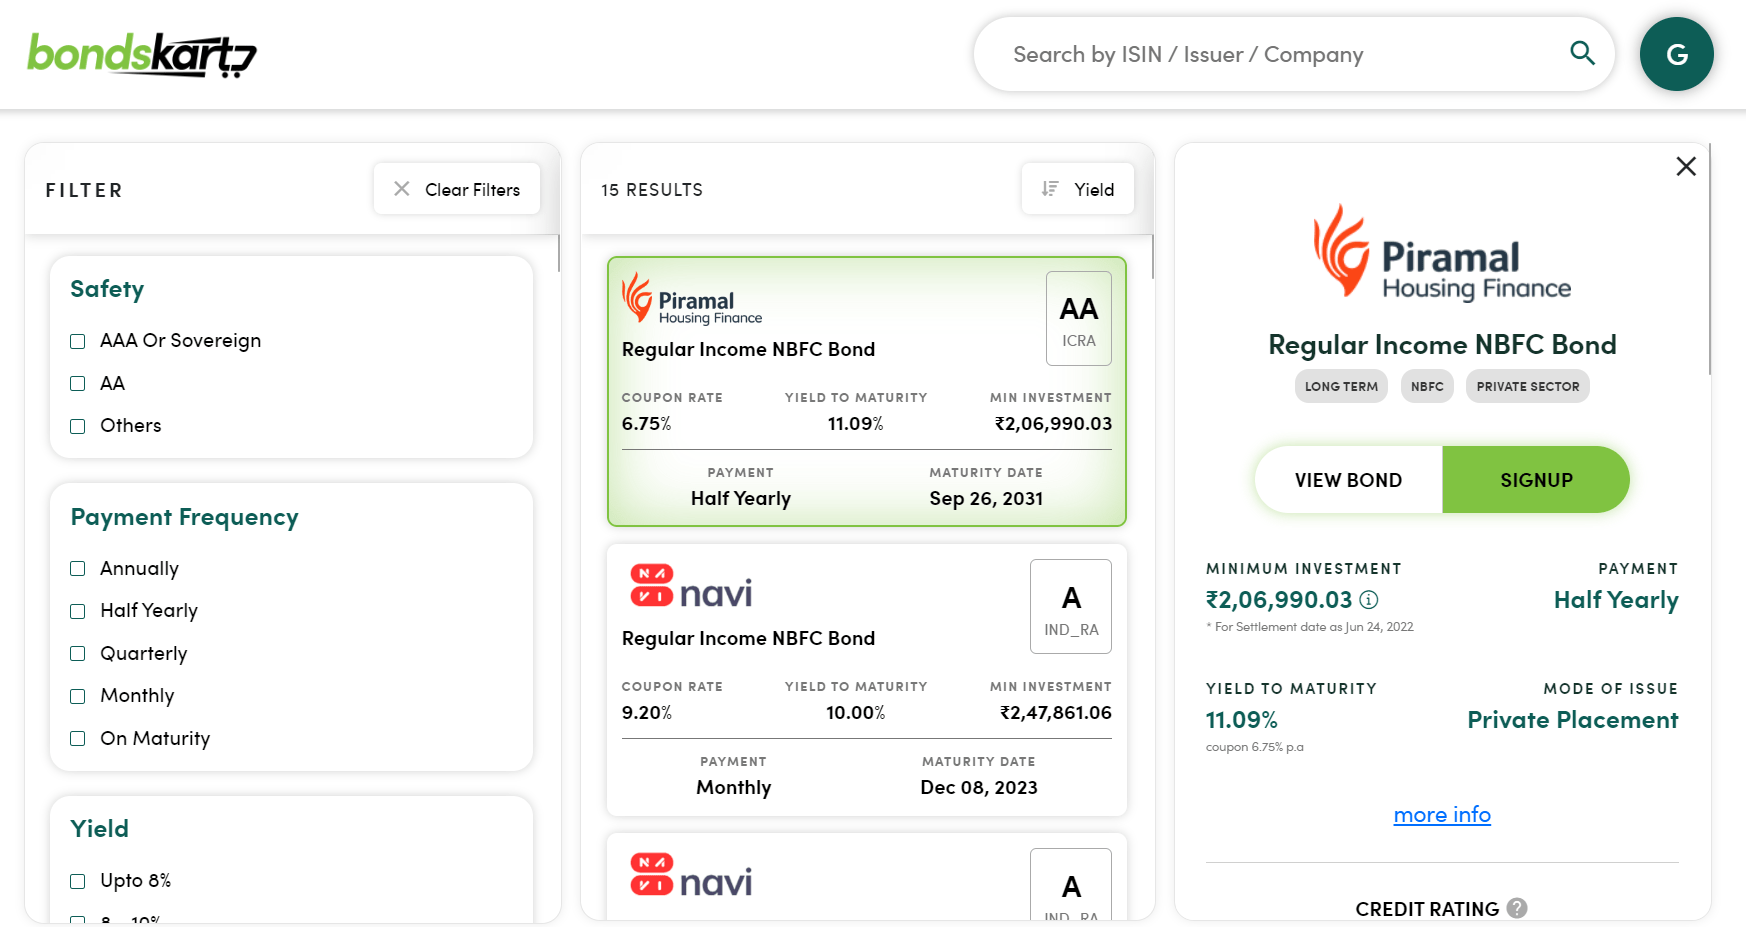The image size is (1746, 927).
Task: Click the search magnifier icon
Action: (1582, 53)
